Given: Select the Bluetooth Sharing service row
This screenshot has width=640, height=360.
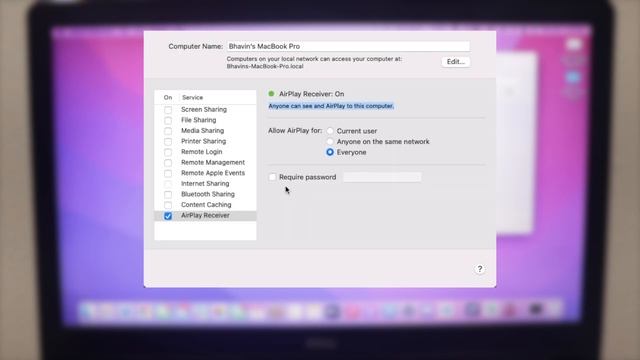Looking at the screenshot, I should (205, 194).
